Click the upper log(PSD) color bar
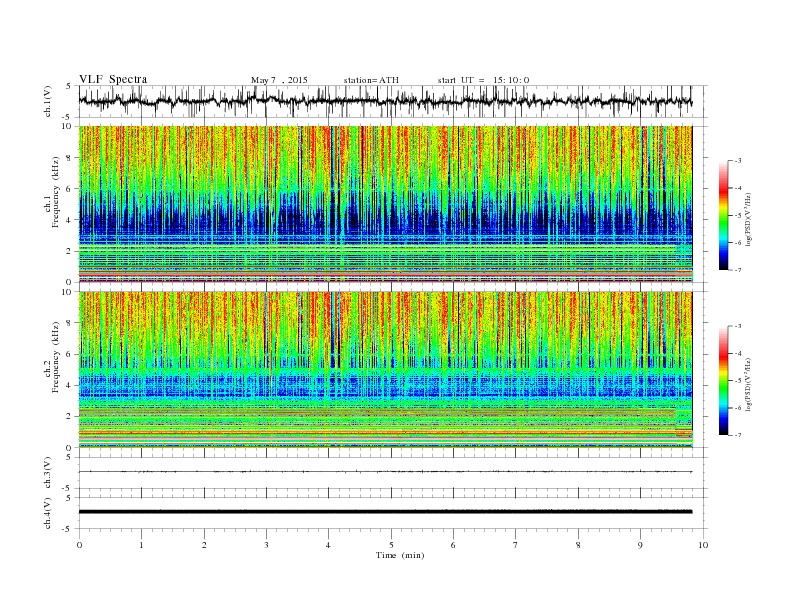Image resolution: width=792 pixels, height=612 pixels. click(723, 215)
